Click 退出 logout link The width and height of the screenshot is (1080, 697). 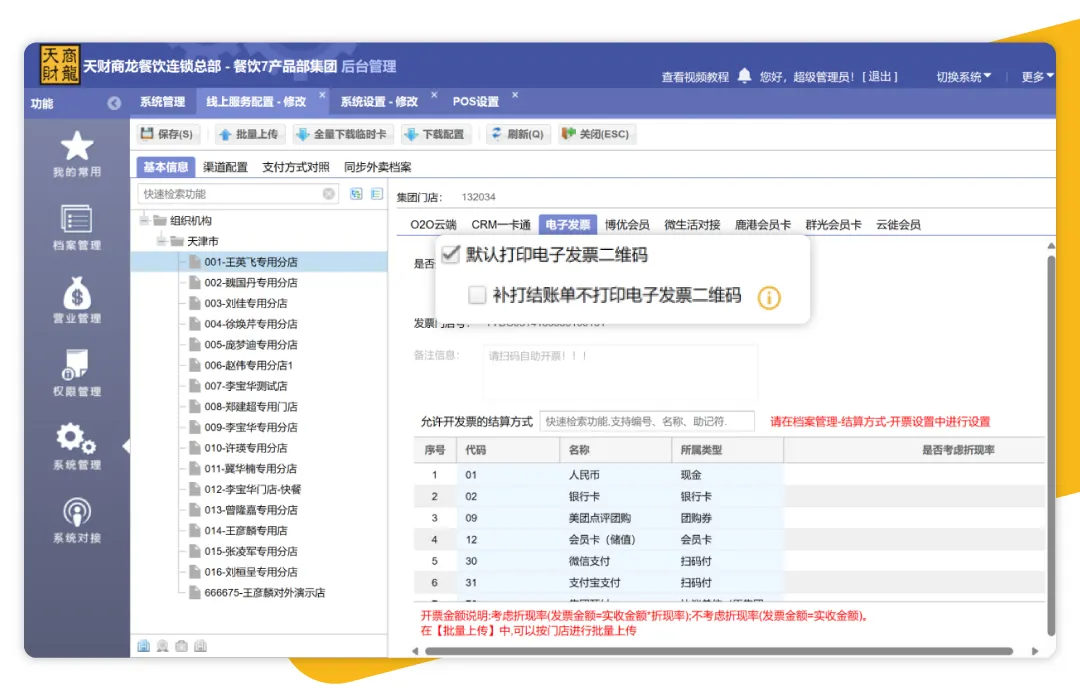880,77
